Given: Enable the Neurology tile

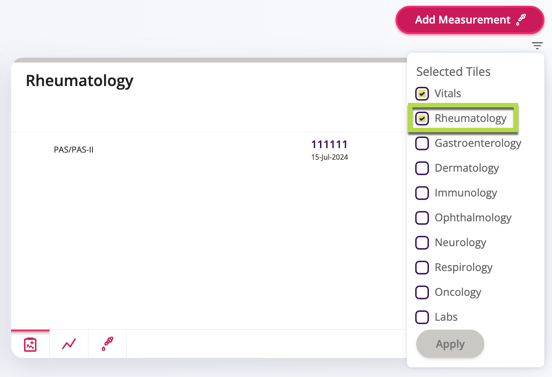Looking at the screenshot, I should pyautogui.click(x=422, y=243).
